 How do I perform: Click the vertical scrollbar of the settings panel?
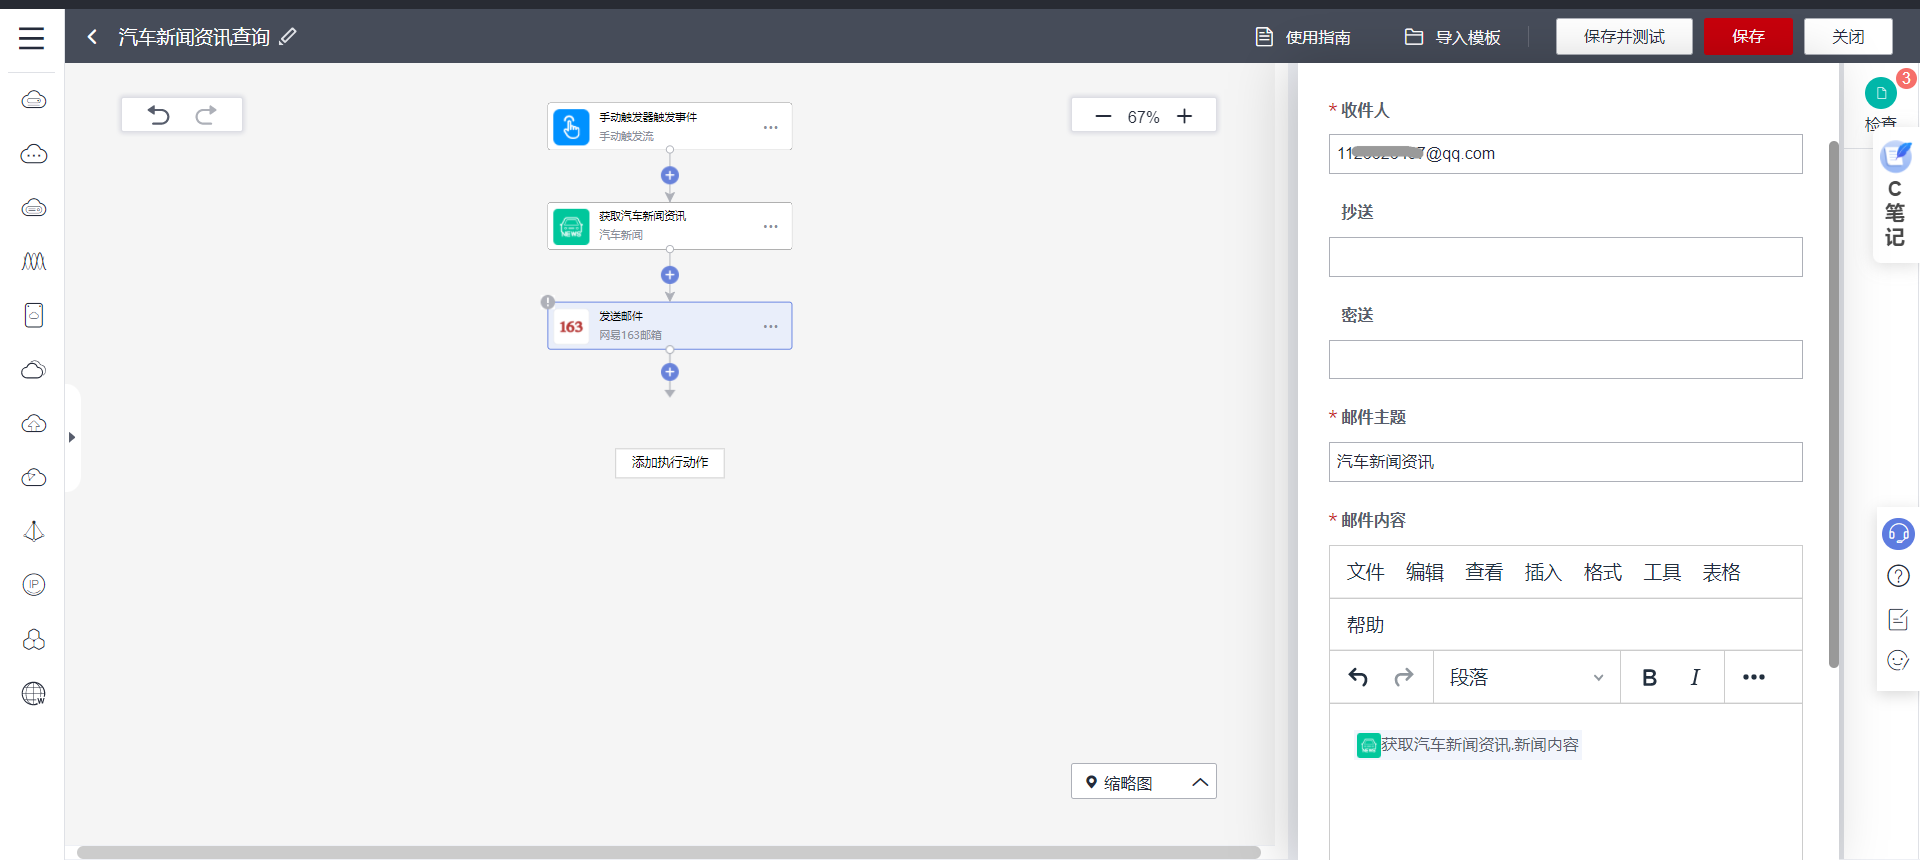(x=1834, y=404)
